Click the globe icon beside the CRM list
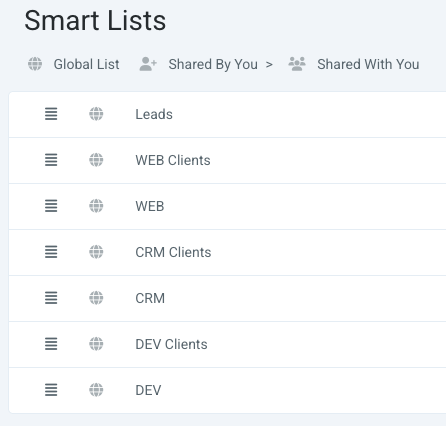446x426 pixels. [96, 298]
